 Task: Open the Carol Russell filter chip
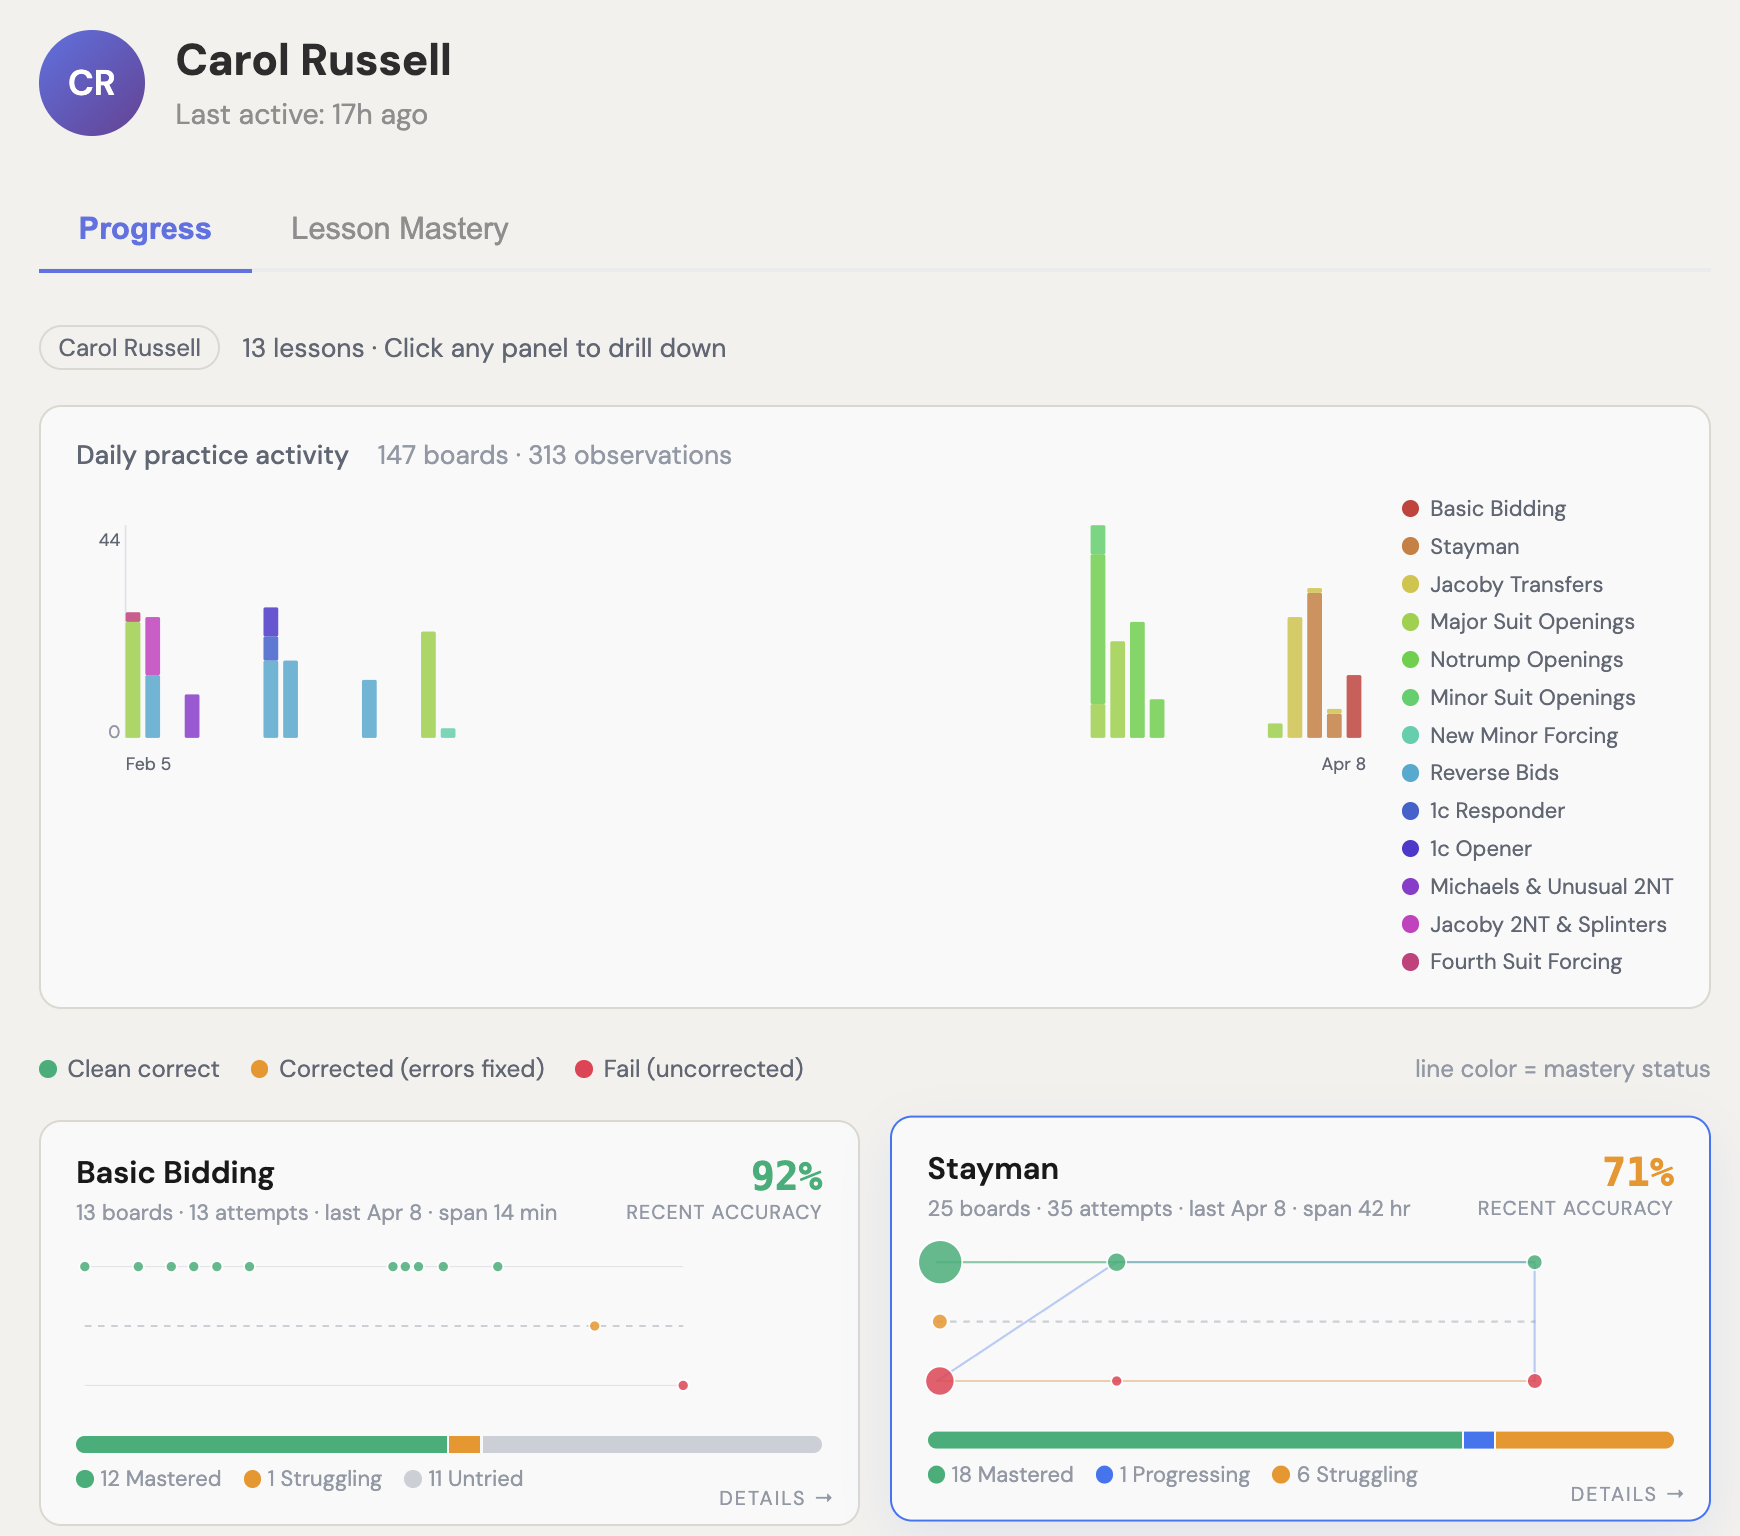tap(128, 347)
